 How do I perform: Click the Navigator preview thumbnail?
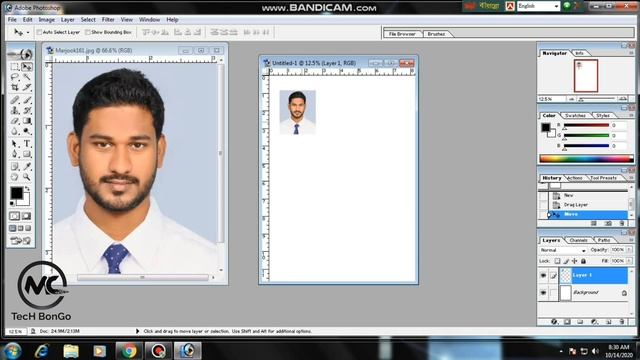pos(586,76)
